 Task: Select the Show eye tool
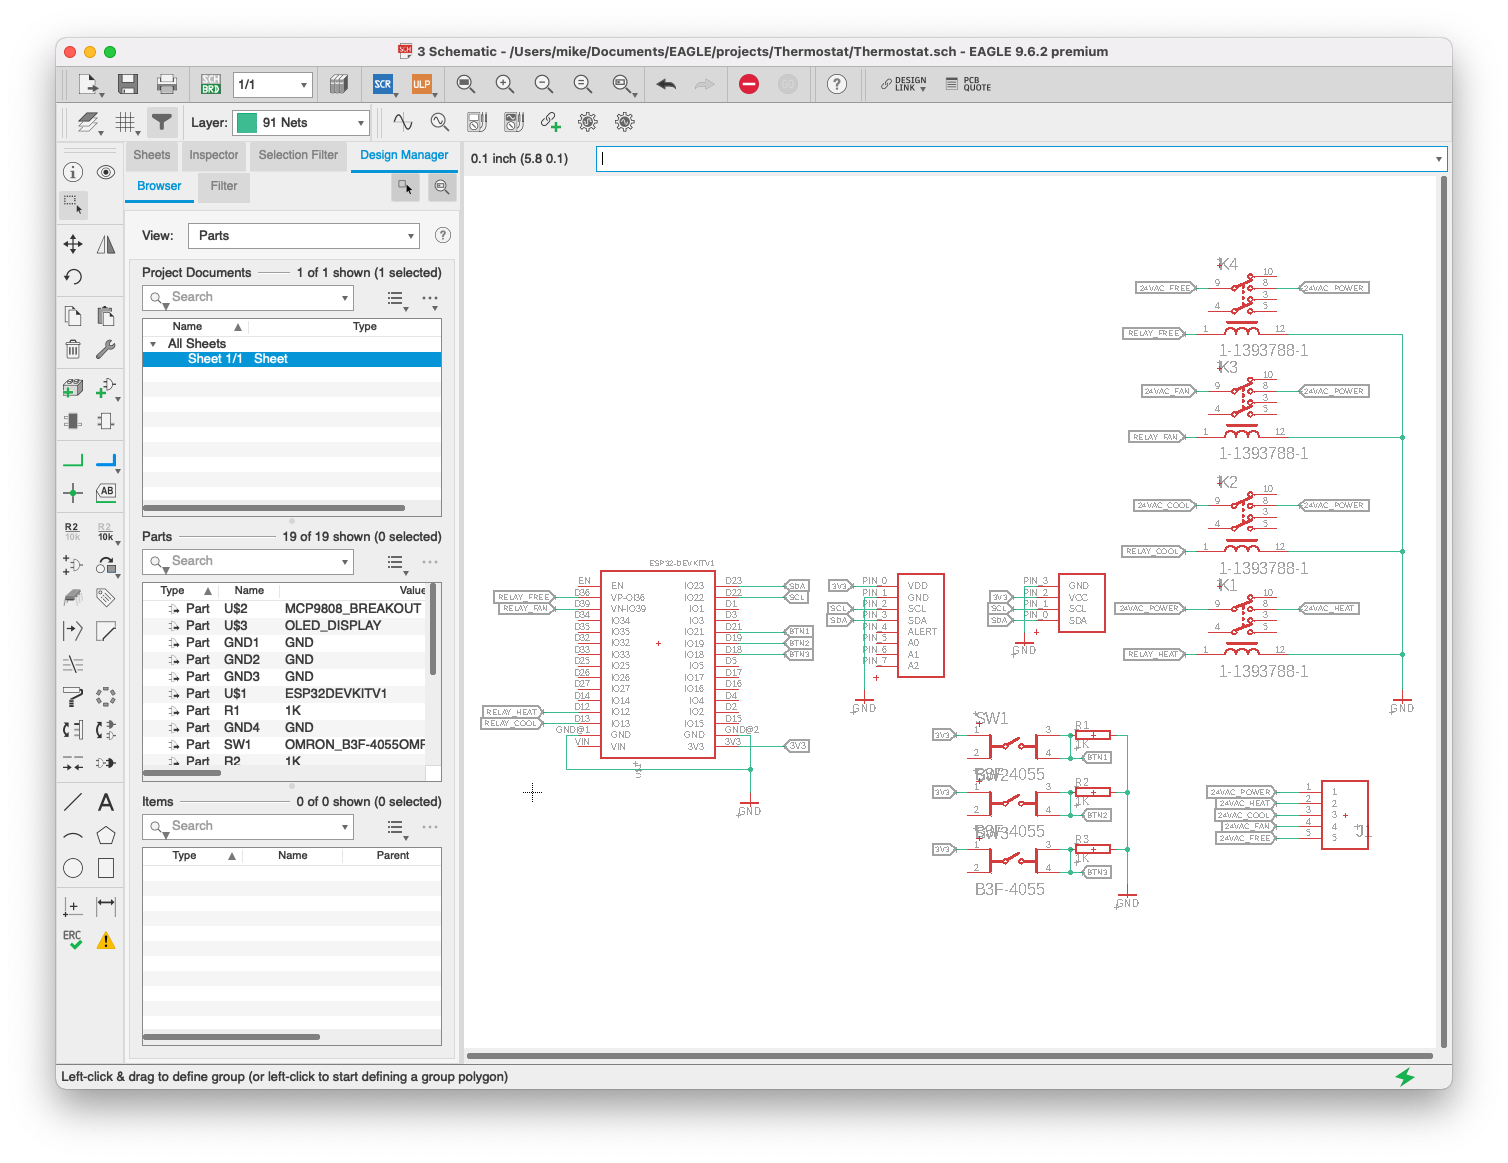pyautogui.click(x=106, y=172)
